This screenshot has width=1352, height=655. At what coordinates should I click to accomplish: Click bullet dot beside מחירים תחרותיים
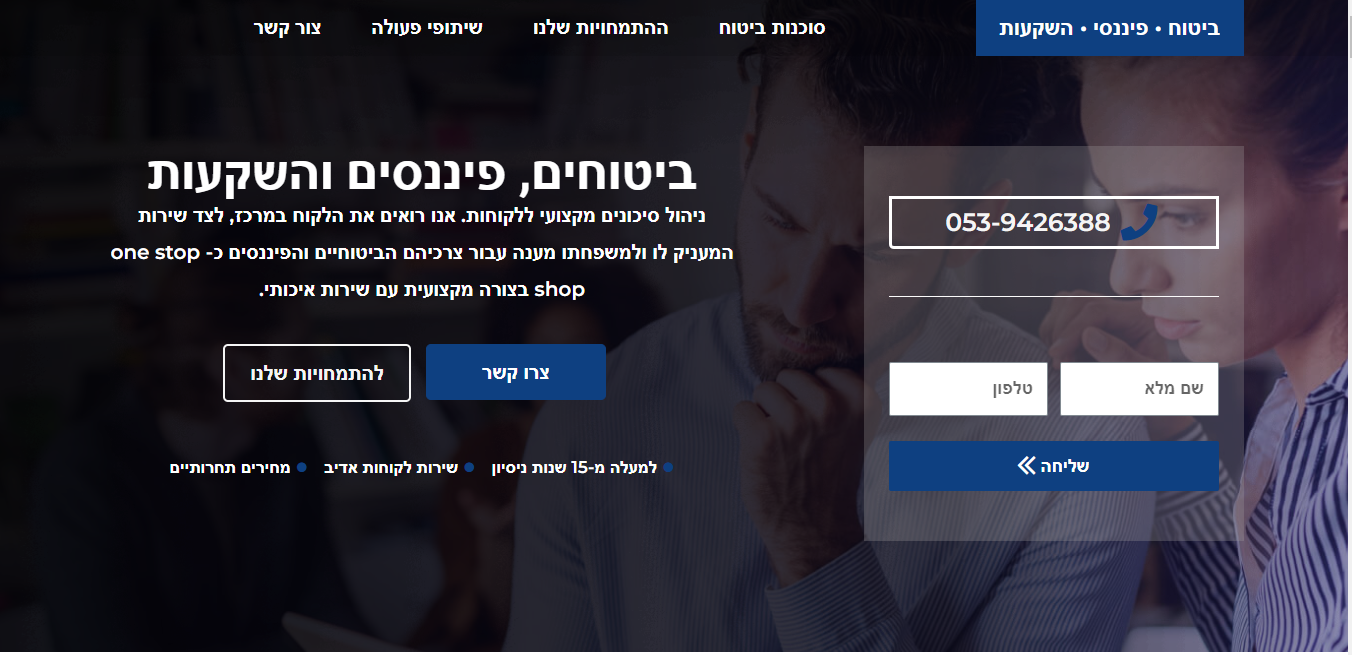tap(301, 467)
